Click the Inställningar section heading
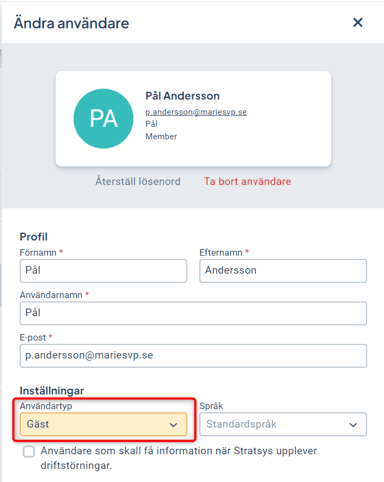The height and width of the screenshot is (482, 384). (x=52, y=390)
